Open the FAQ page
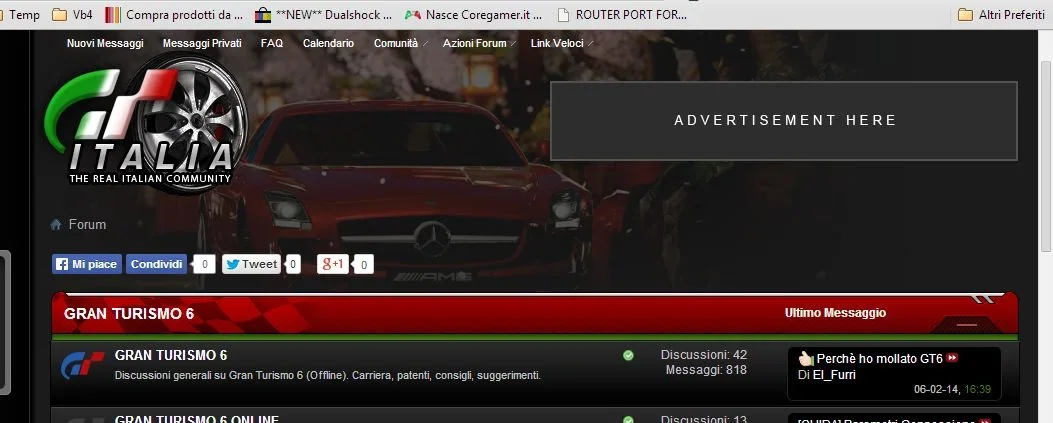 272,43
